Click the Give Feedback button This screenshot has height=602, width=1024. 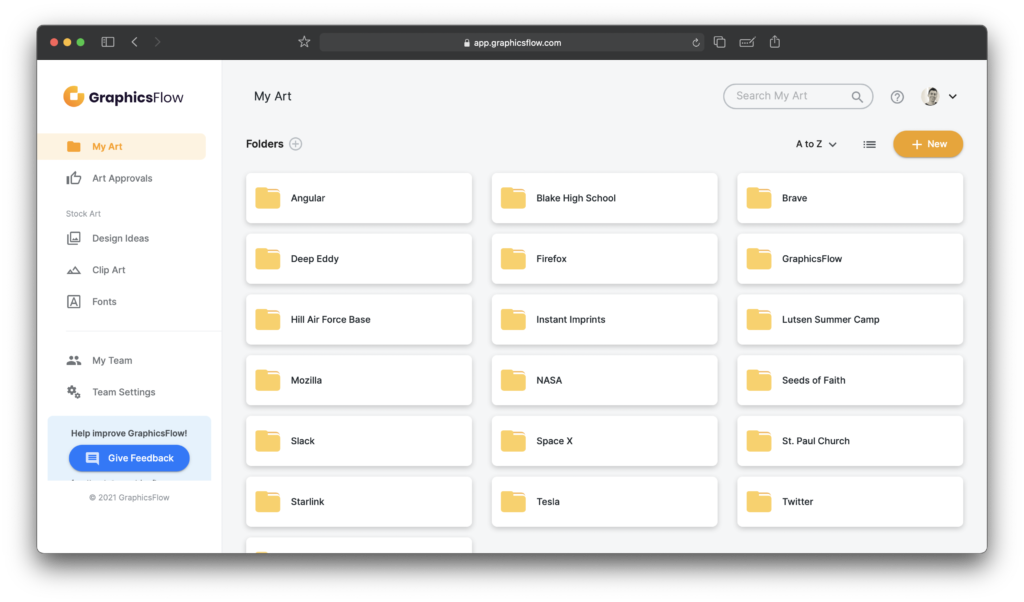tap(129, 458)
